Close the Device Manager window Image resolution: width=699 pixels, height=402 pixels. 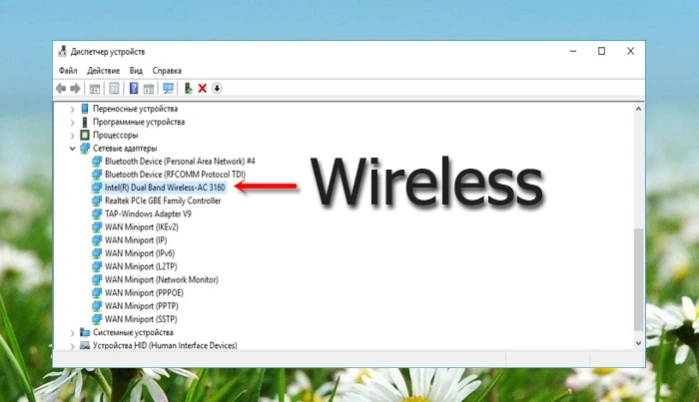[630, 51]
